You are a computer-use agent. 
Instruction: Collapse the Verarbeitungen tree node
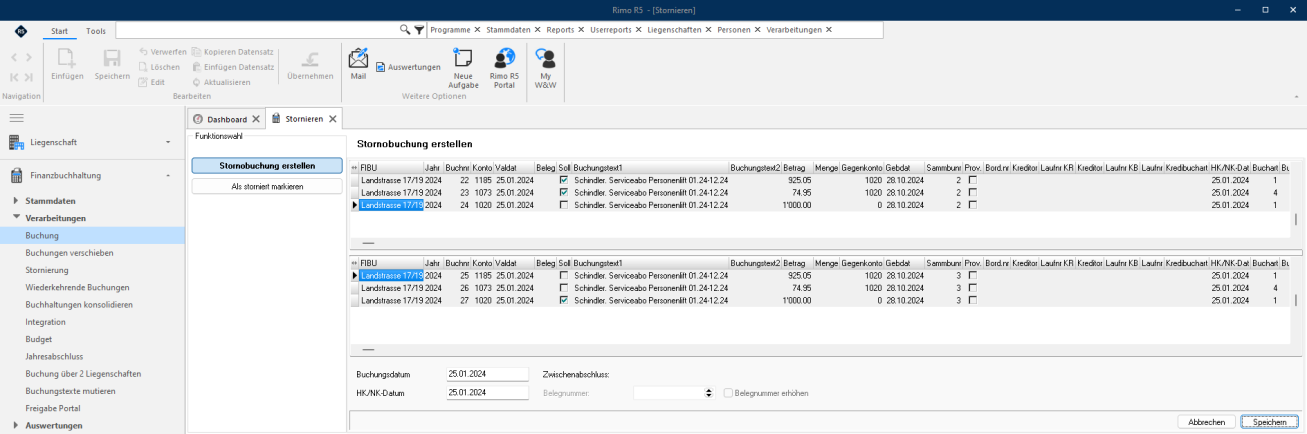[x=17, y=218]
